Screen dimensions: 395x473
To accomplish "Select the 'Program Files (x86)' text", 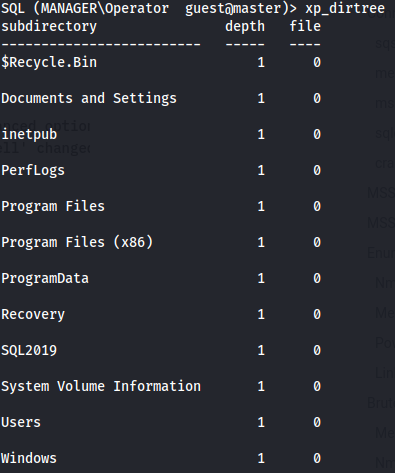I will [x=77, y=242].
